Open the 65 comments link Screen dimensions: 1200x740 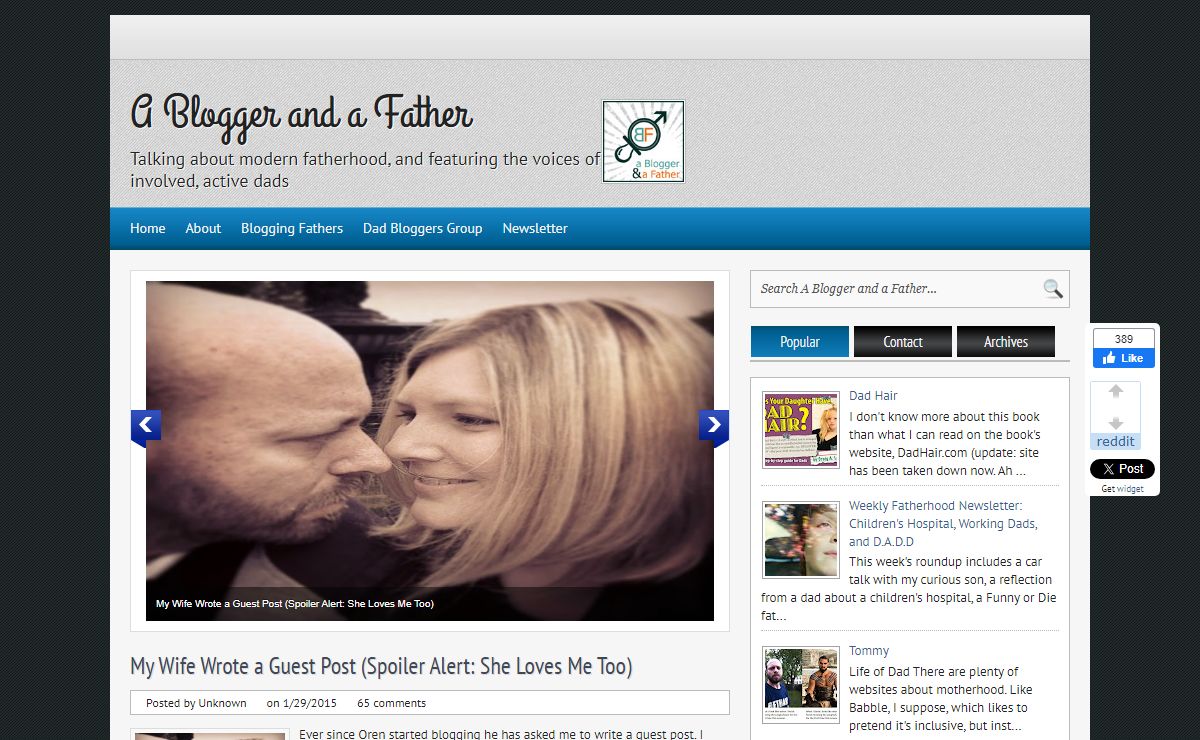tap(391, 703)
